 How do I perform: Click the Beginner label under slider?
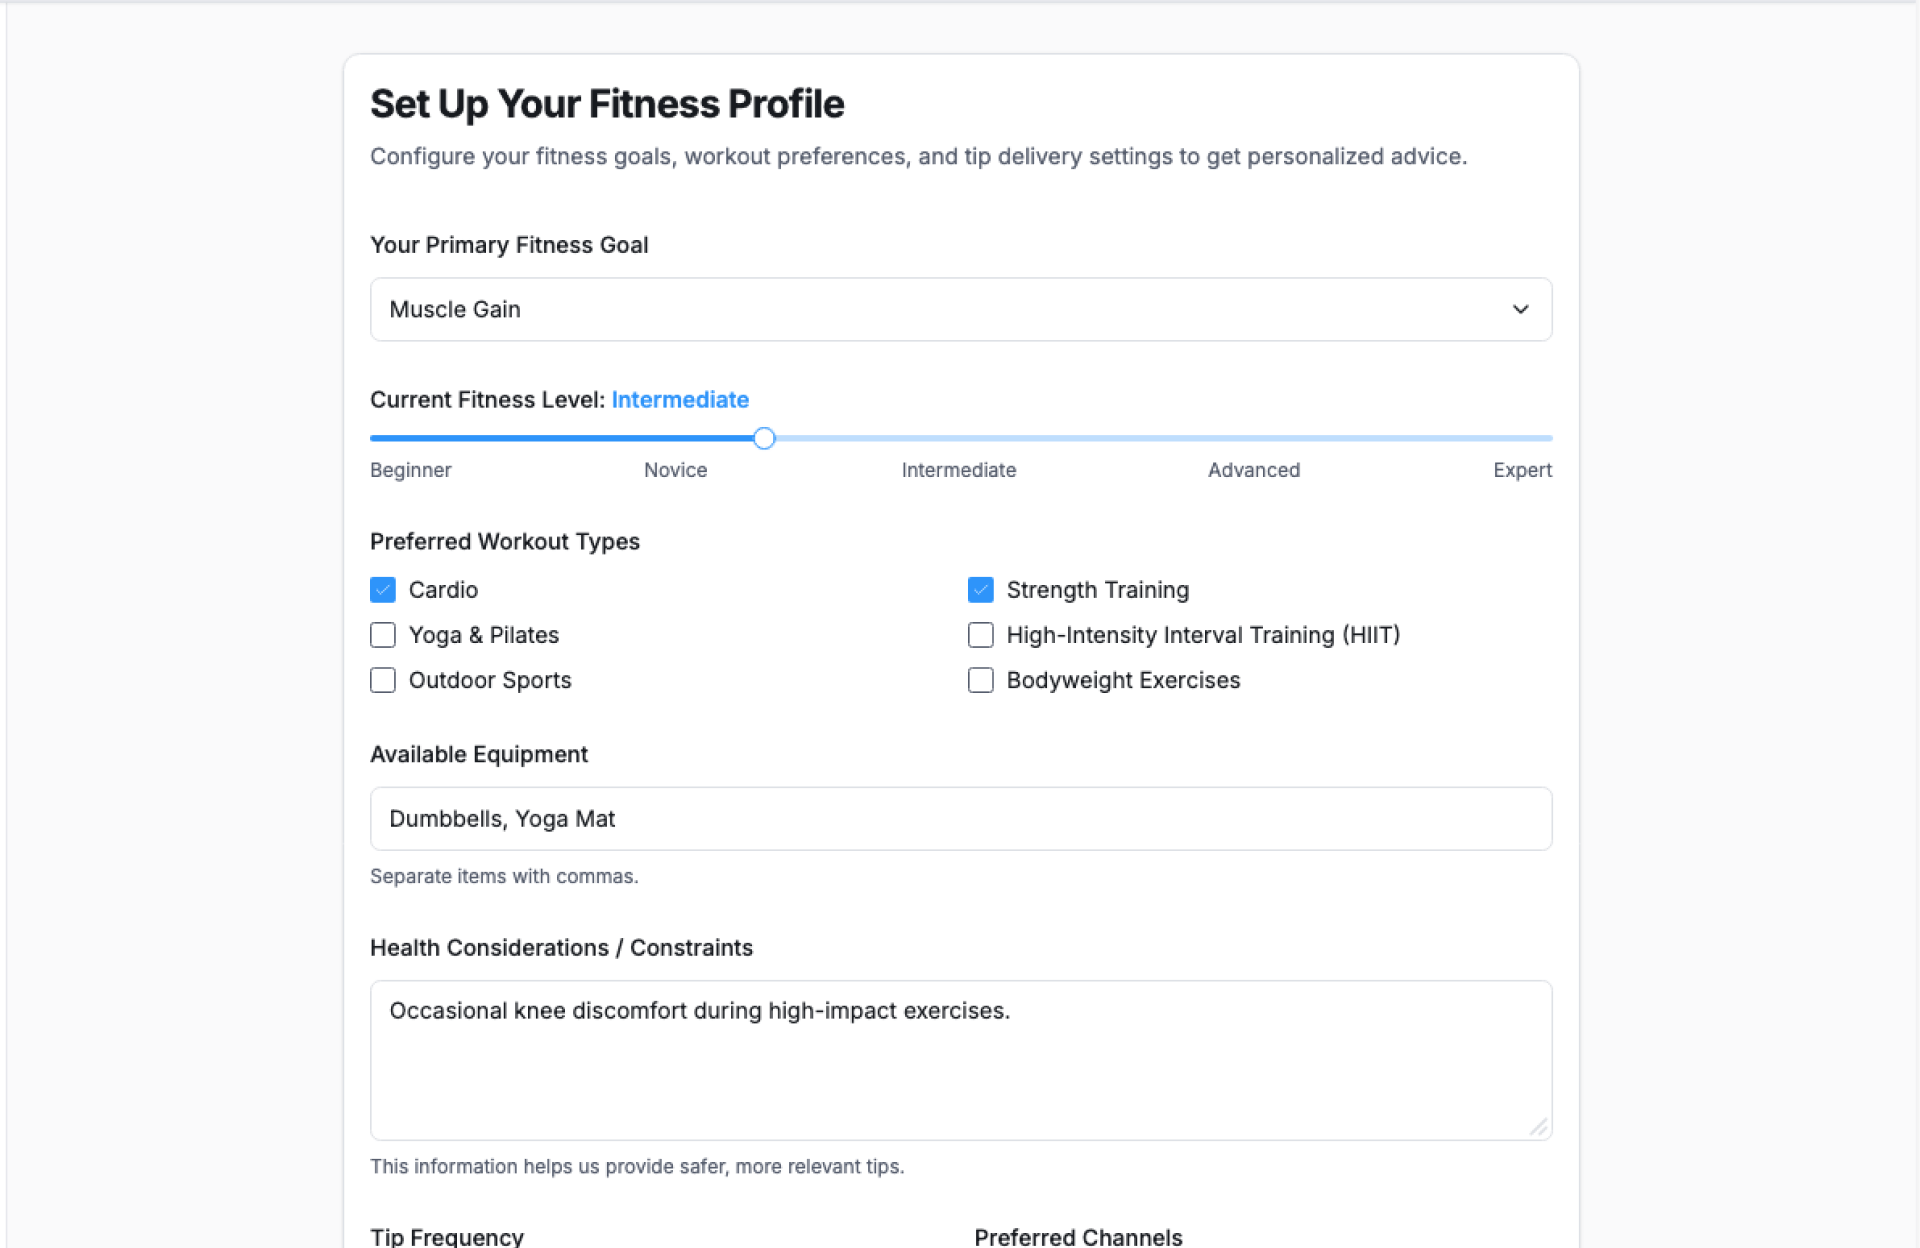coord(410,470)
